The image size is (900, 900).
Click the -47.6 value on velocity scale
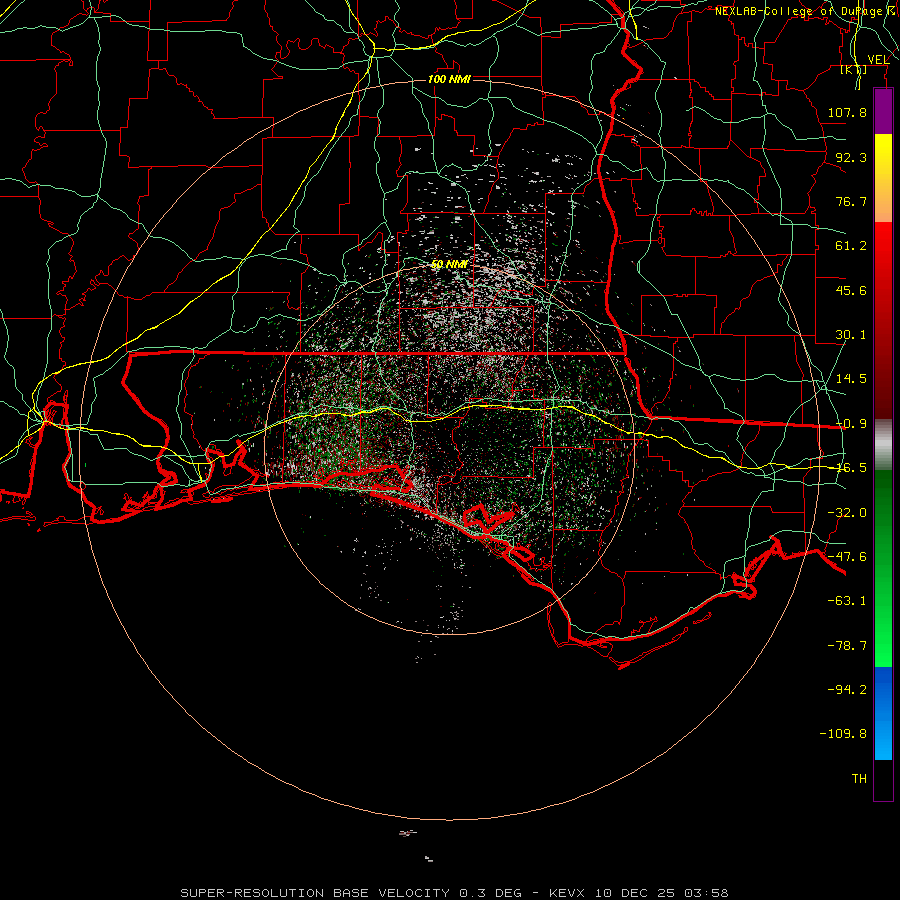847,557
